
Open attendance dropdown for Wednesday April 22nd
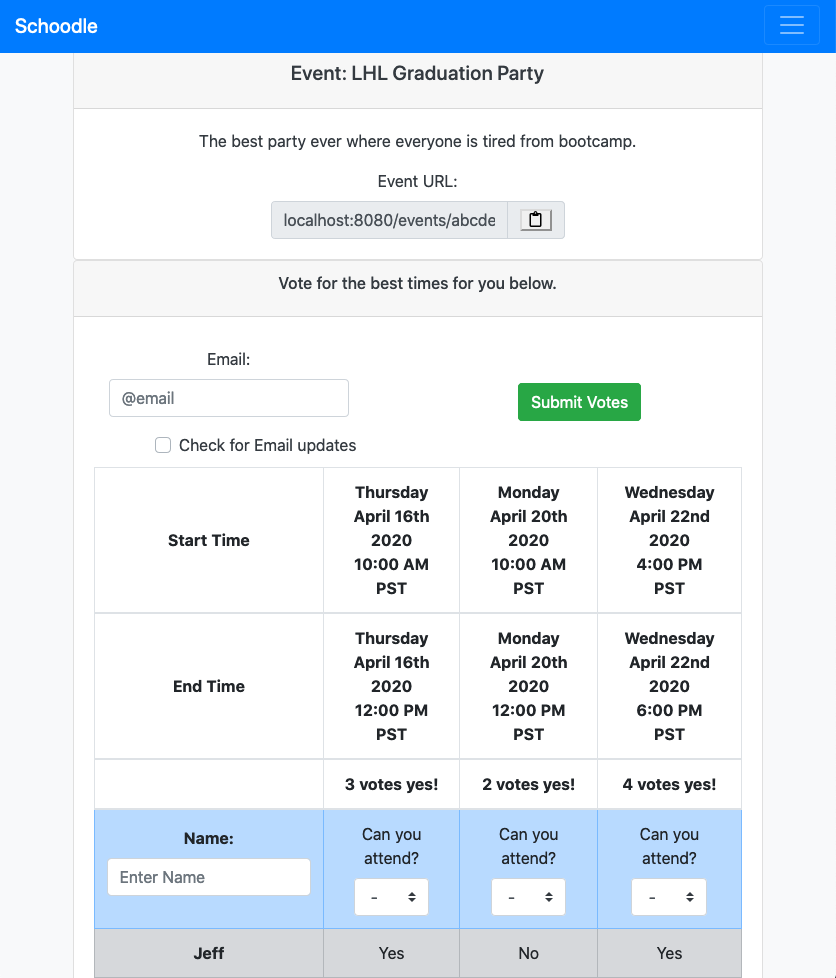coord(669,897)
